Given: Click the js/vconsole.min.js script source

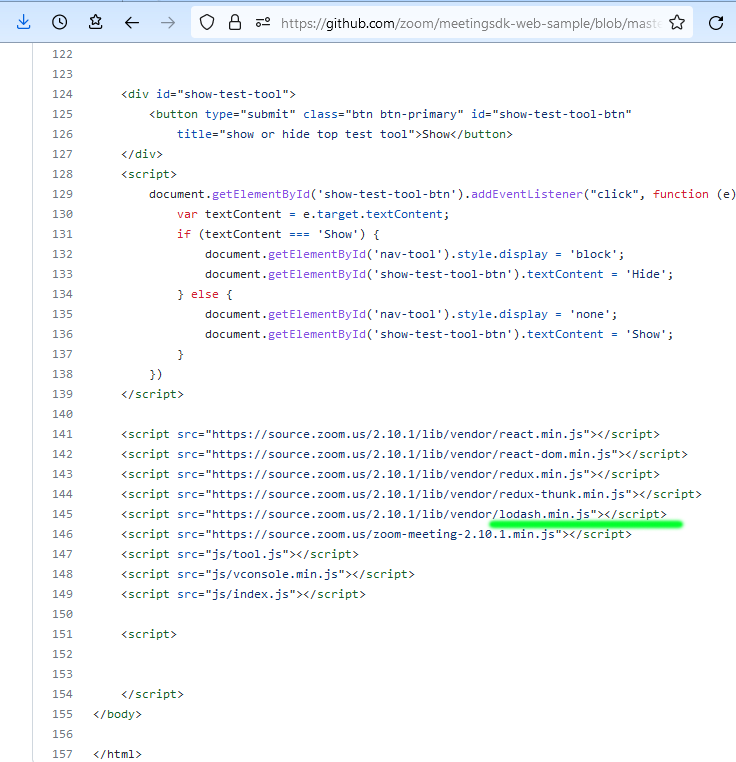Looking at the screenshot, I should [x=275, y=574].
